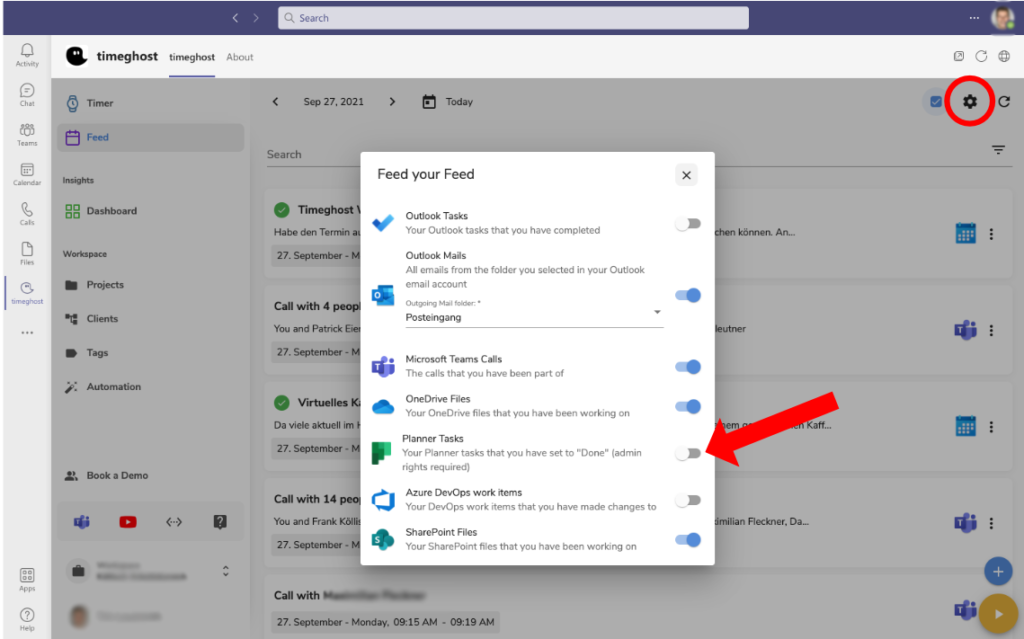
Task: Enable the Planner Tasks toggle
Action: point(688,453)
